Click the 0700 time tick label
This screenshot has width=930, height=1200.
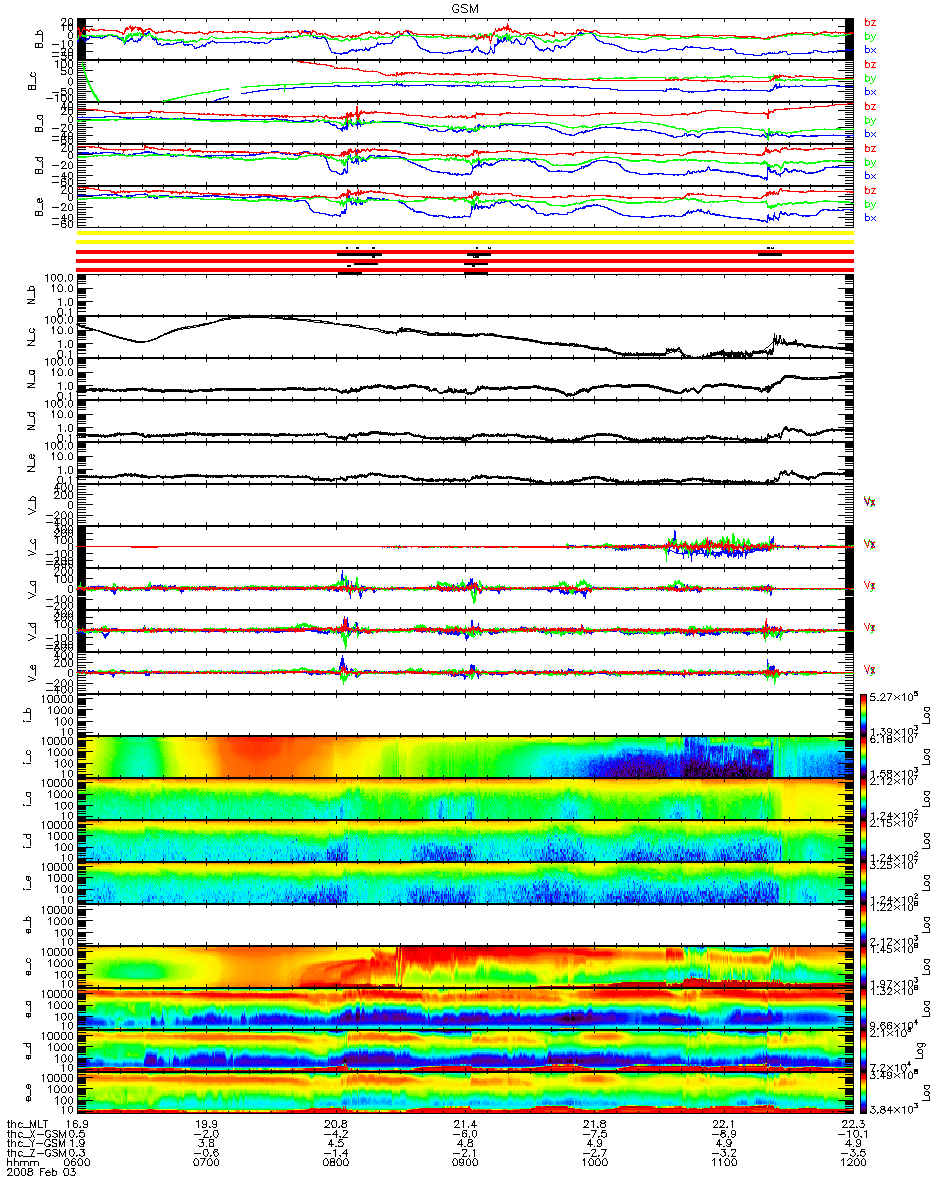pos(207,1162)
